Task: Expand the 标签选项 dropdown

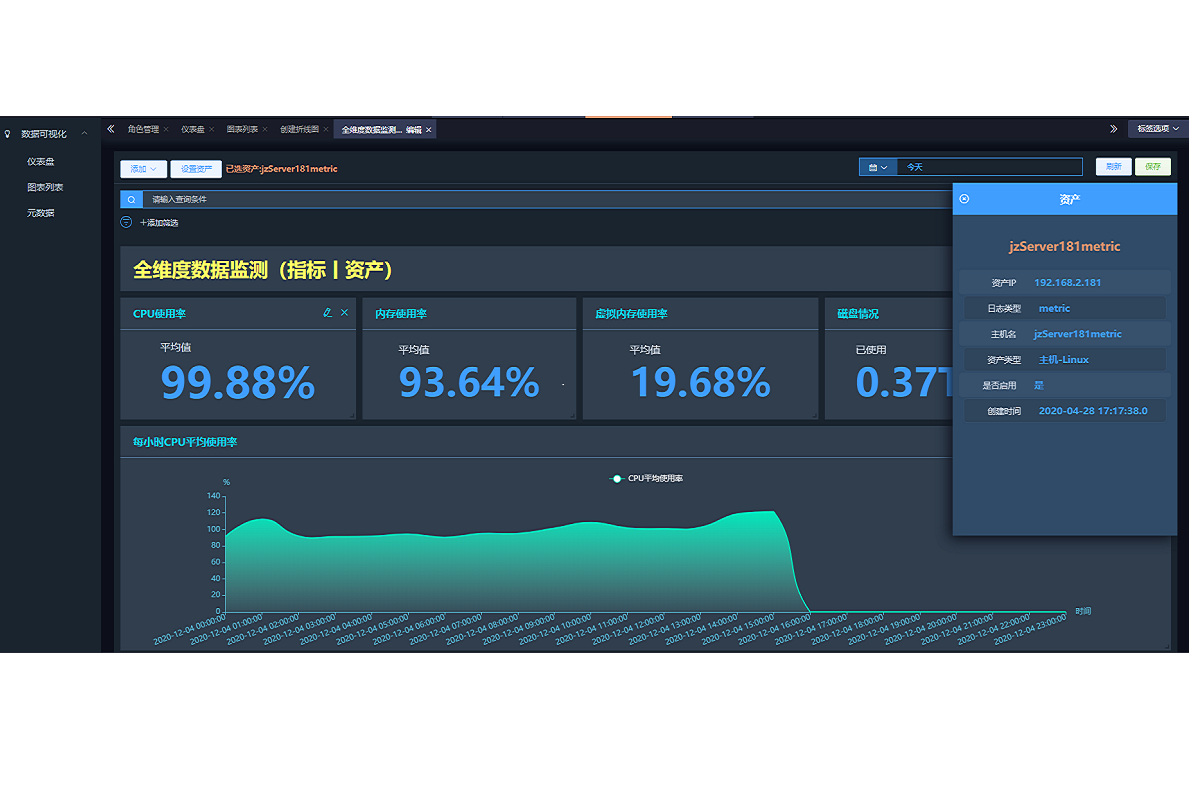Action: [x=1158, y=129]
